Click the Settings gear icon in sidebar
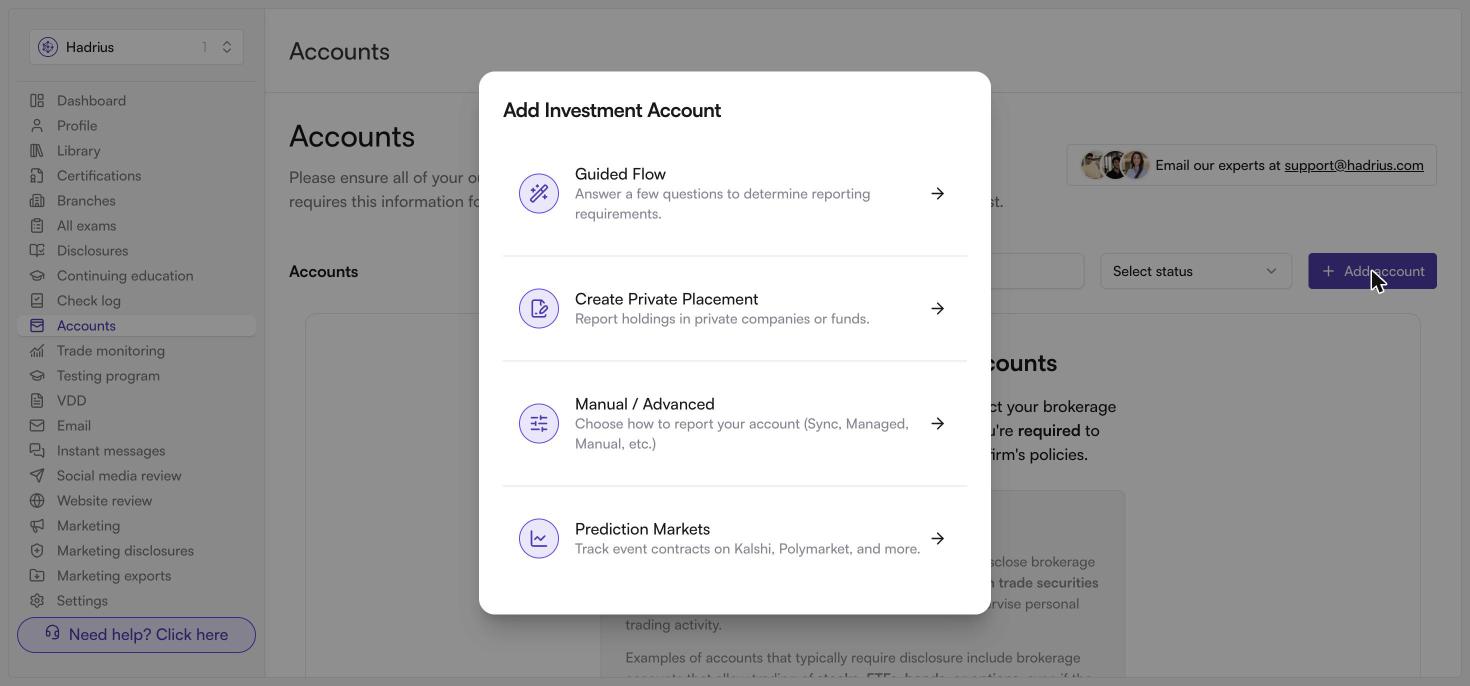The image size is (1470, 686). coord(37,601)
